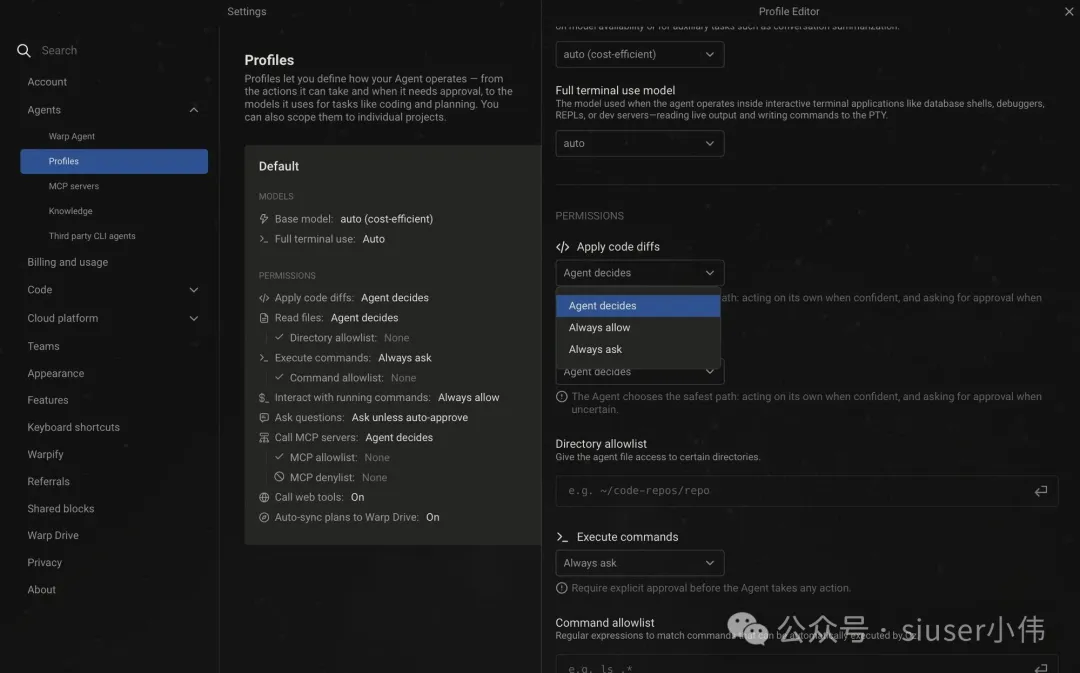Click the server icon beside Call MCP servers
Viewport: 1080px width, 673px height.
pyautogui.click(x=264, y=438)
